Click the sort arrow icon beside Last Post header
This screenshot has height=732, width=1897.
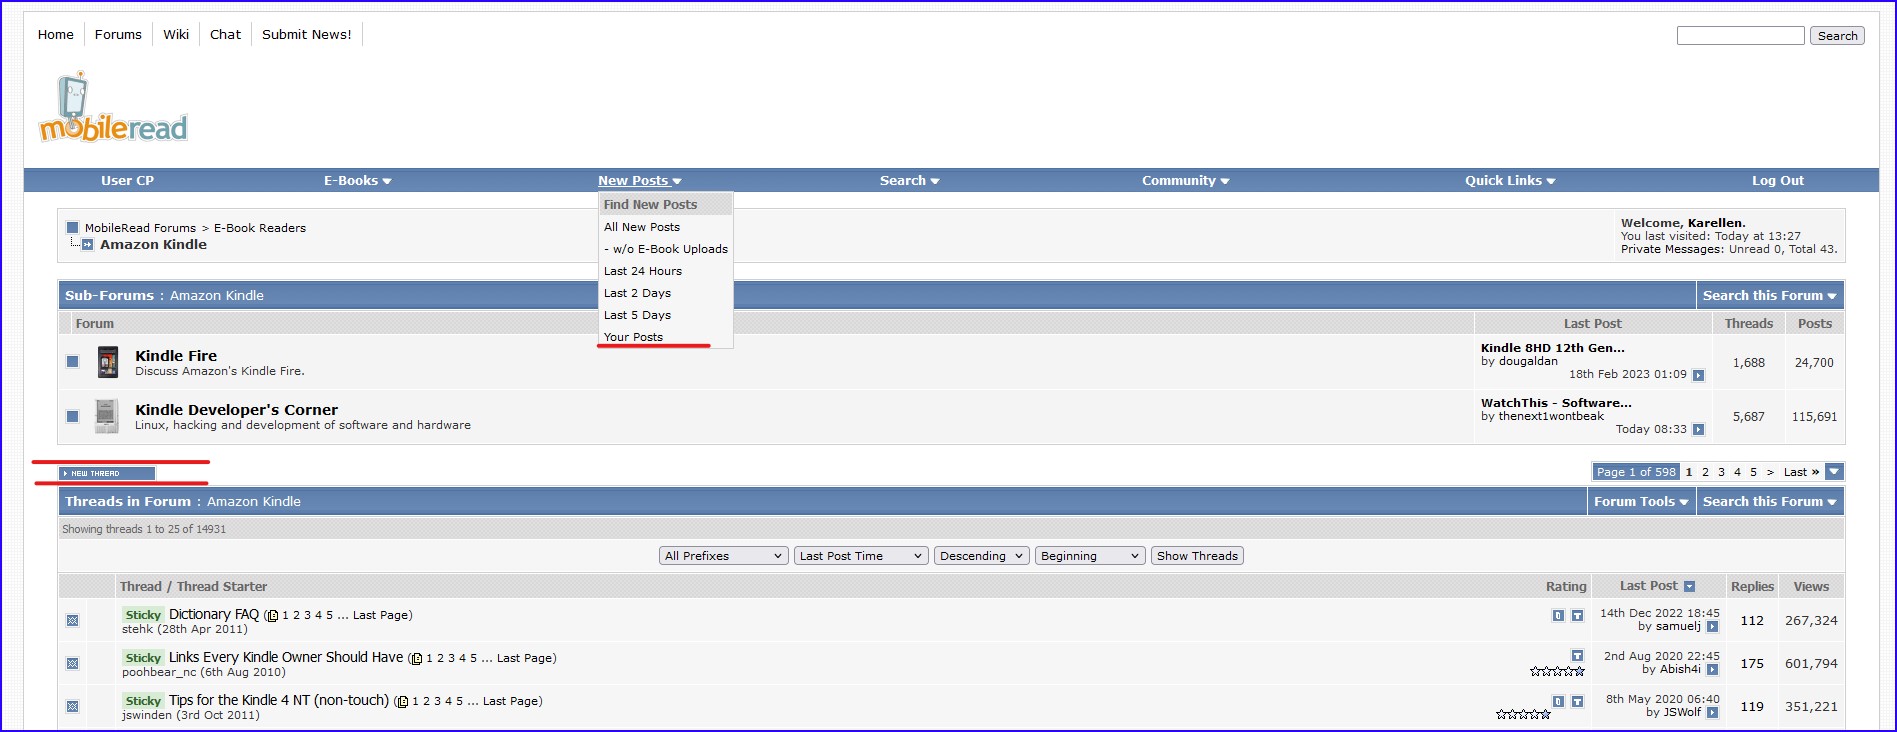pyautogui.click(x=1689, y=587)
